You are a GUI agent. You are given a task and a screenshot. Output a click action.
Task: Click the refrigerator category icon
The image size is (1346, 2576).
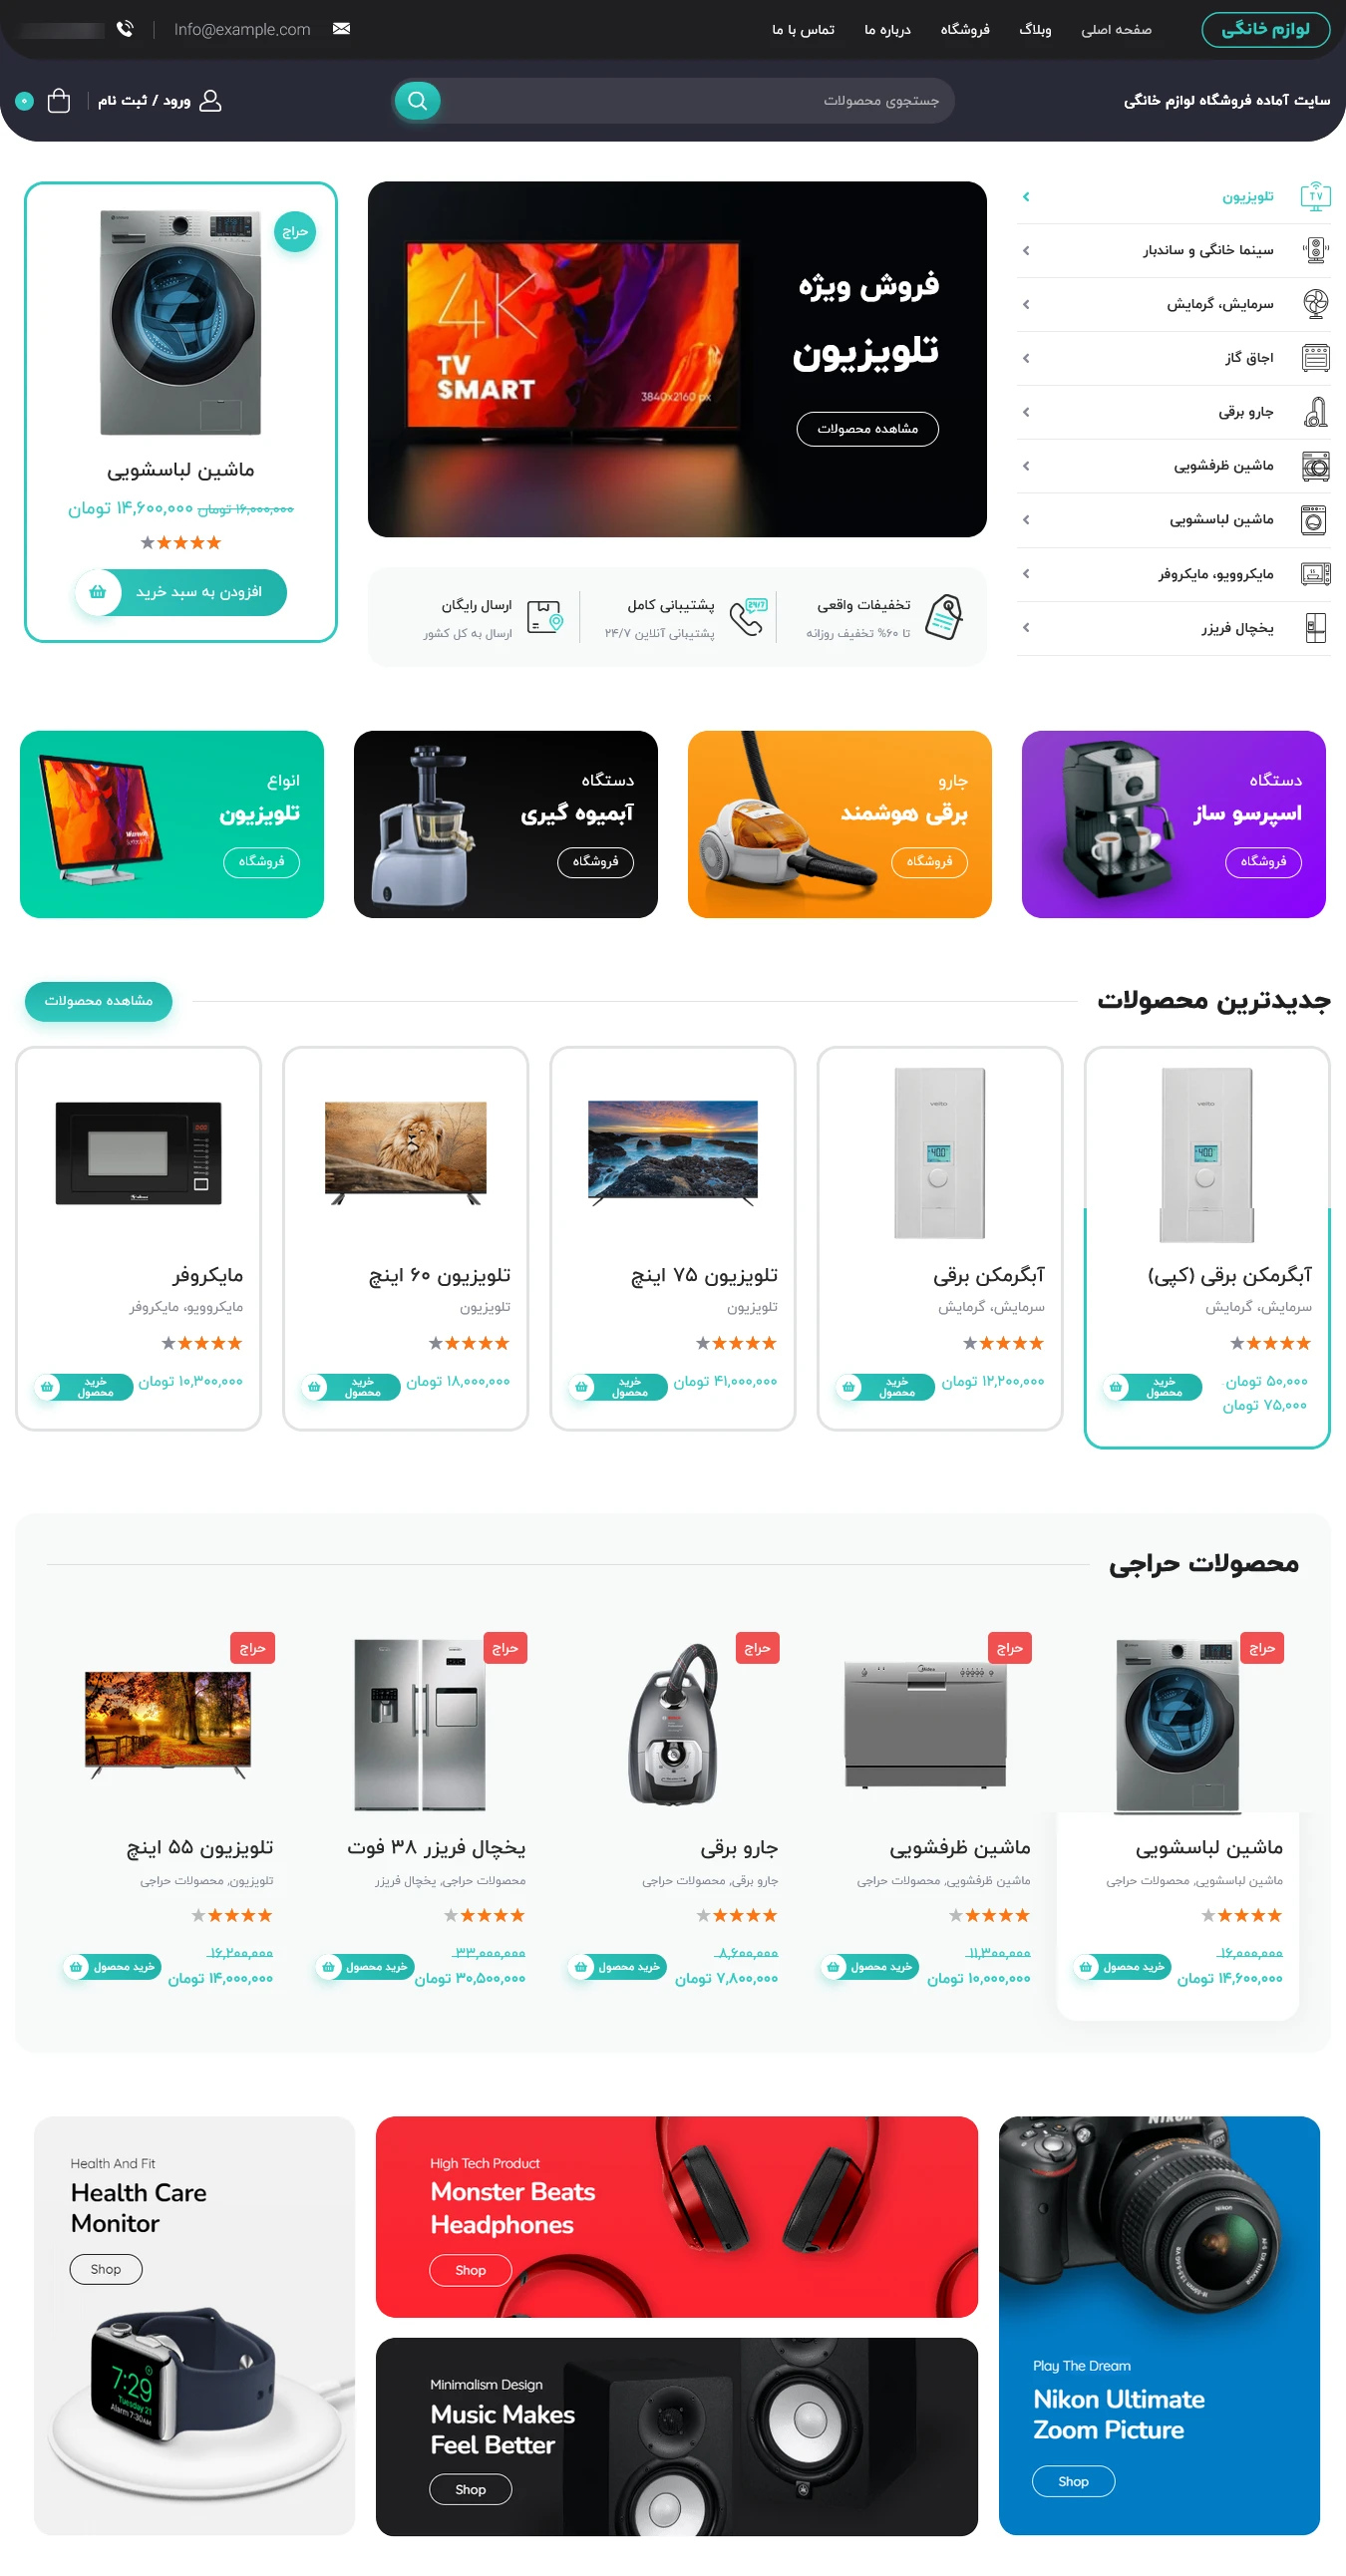(1315, 628)
